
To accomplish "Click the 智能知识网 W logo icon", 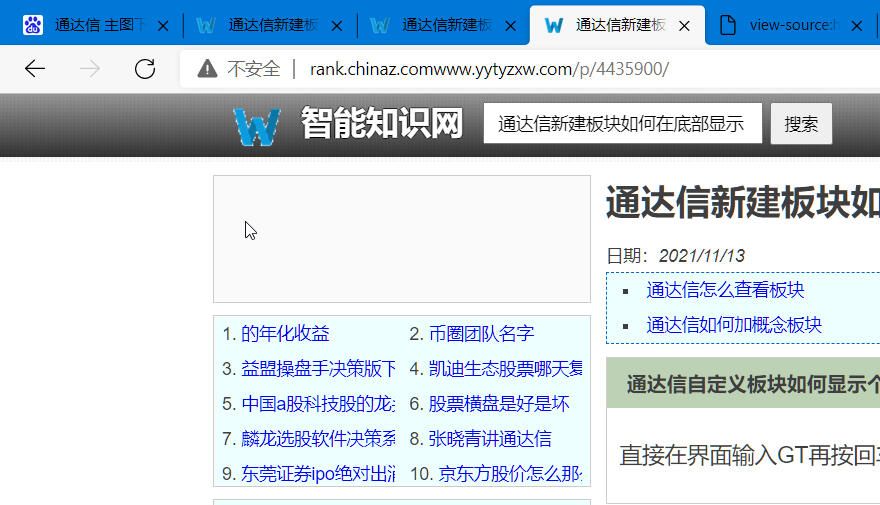I will [x=257, y=126].
